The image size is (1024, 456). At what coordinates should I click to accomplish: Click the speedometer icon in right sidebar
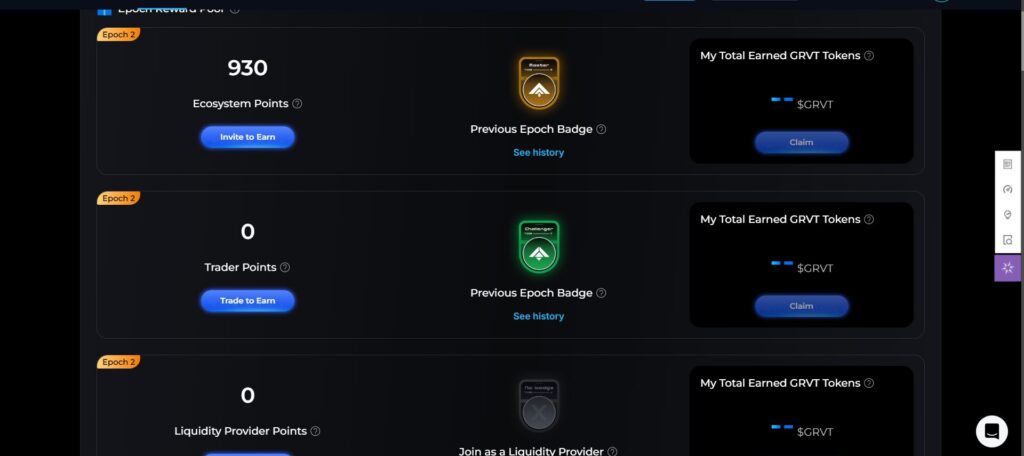pos(1008,189)
